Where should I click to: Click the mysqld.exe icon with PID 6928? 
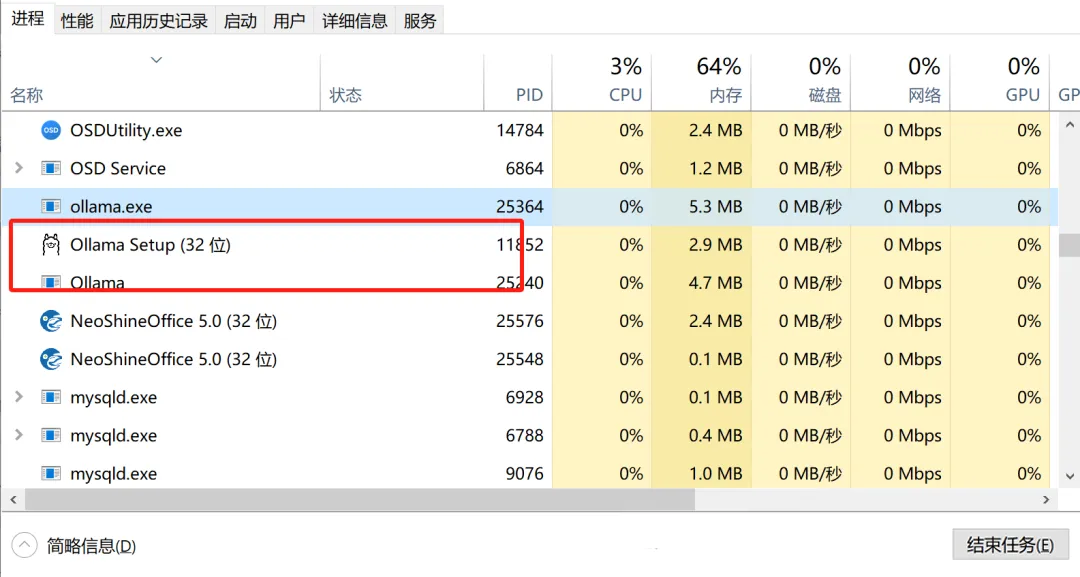click(x=51, y=397)
